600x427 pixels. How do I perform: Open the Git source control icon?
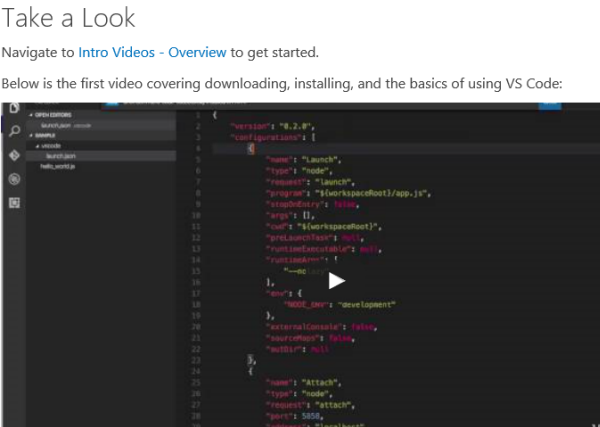pos(14,155)
